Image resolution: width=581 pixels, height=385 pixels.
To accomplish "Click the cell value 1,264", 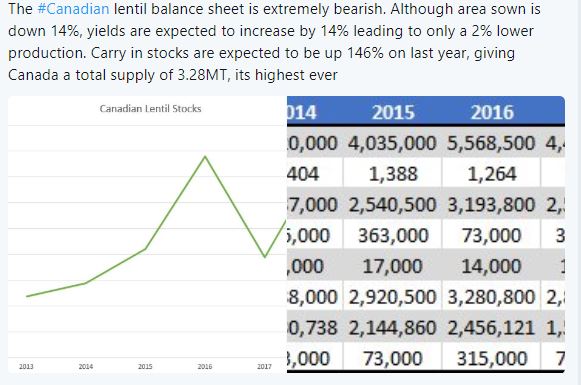I will pos(492,174).
